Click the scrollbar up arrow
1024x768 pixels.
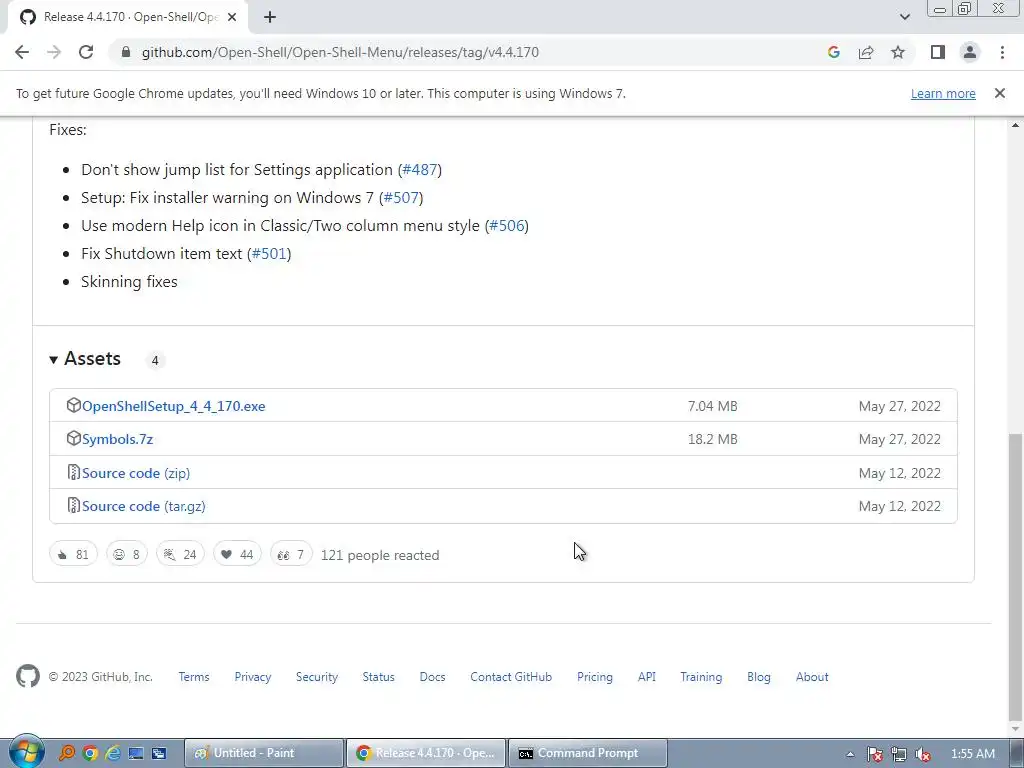[x=1016, y=125]
